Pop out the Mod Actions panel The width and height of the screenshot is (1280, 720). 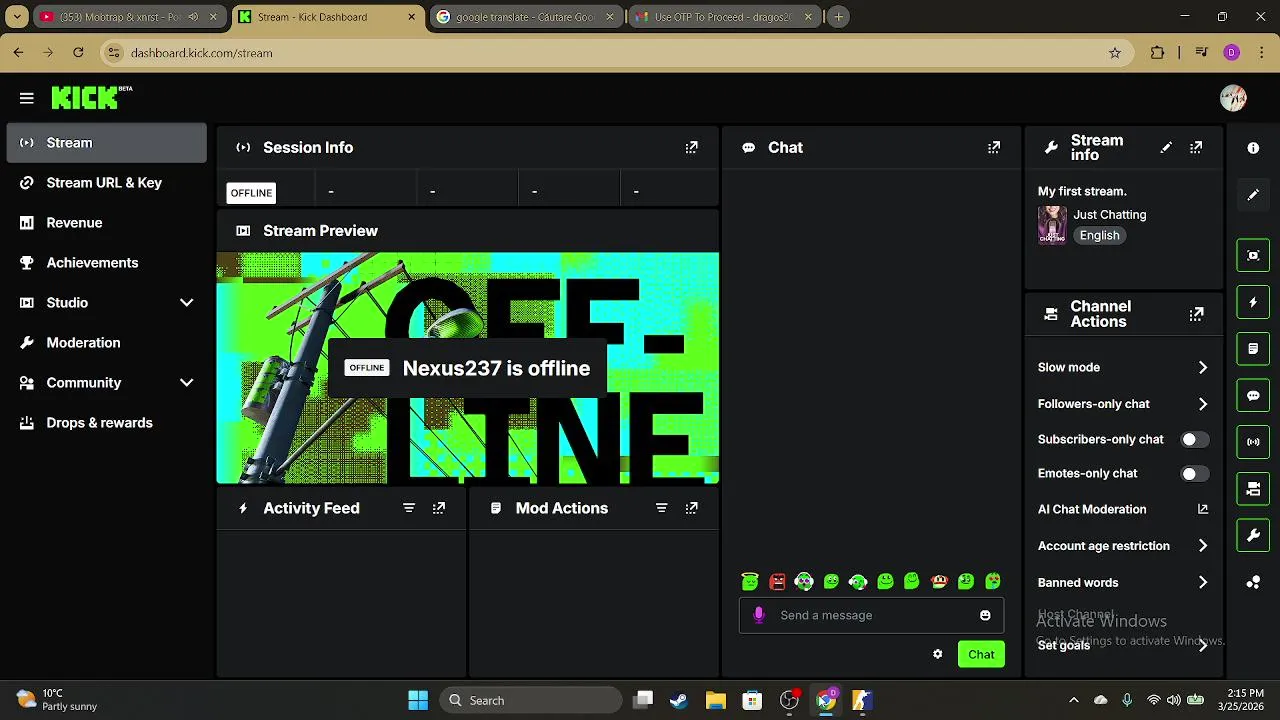tap(691, 508)
